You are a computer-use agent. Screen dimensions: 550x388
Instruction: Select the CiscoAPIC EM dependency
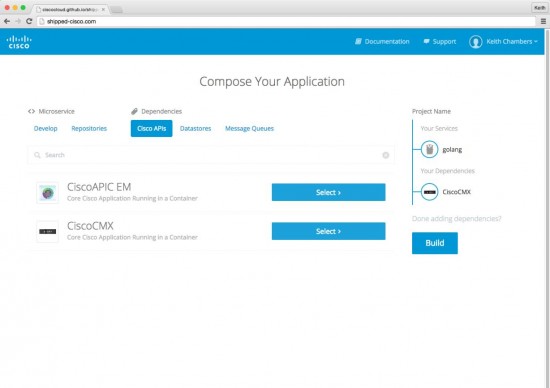(328, 192)
